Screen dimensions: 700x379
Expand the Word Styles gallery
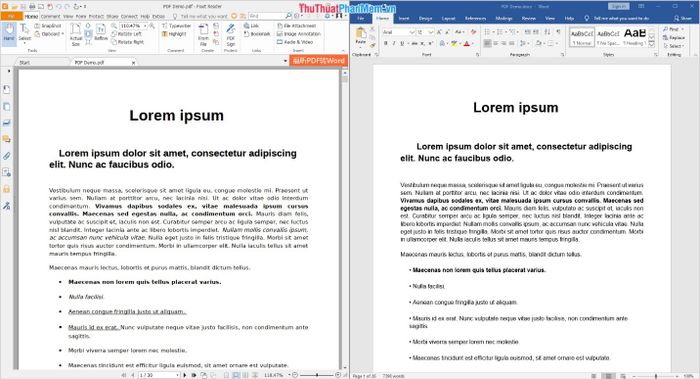(651, 44)
